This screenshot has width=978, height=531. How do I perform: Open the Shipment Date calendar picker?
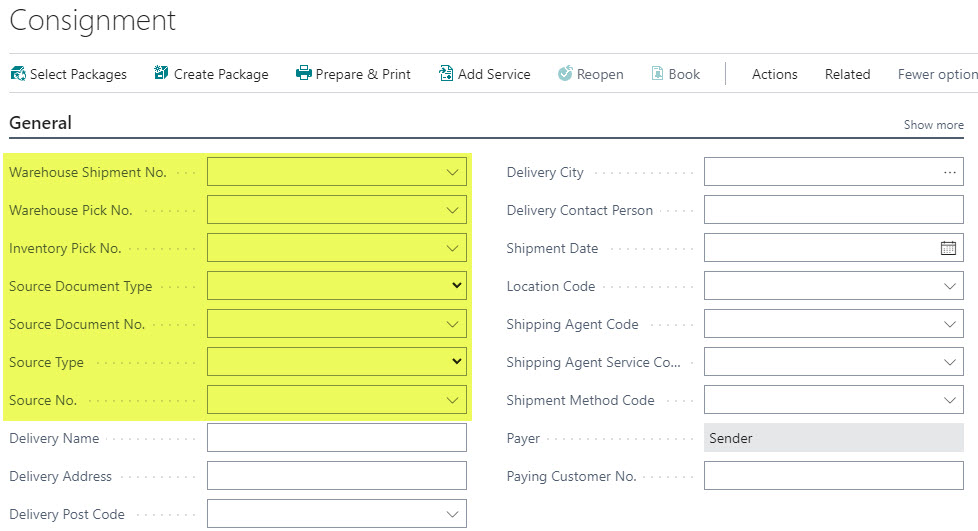click(948, 248)
